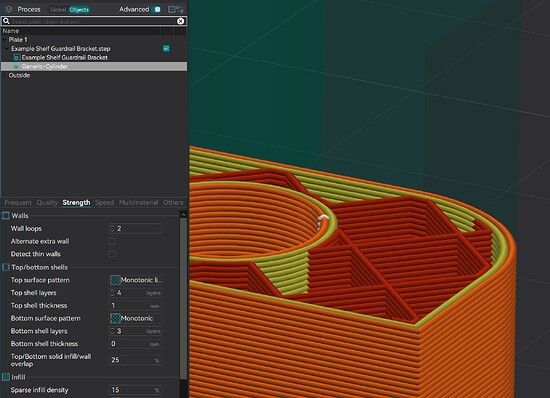The height and width of the screenshot is (398, 550).
Task: Click the Top shell thickness value field
Action: [x=135, y=306]
